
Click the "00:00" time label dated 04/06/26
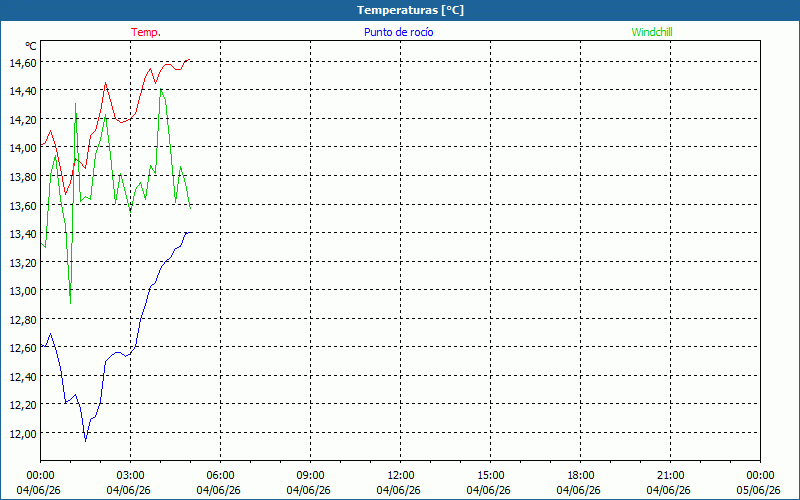click(40, 476)
